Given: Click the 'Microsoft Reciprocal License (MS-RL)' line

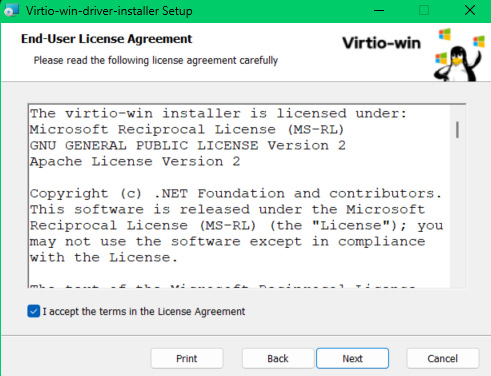Looking at the screenshot, I should [x=187, y=129].
